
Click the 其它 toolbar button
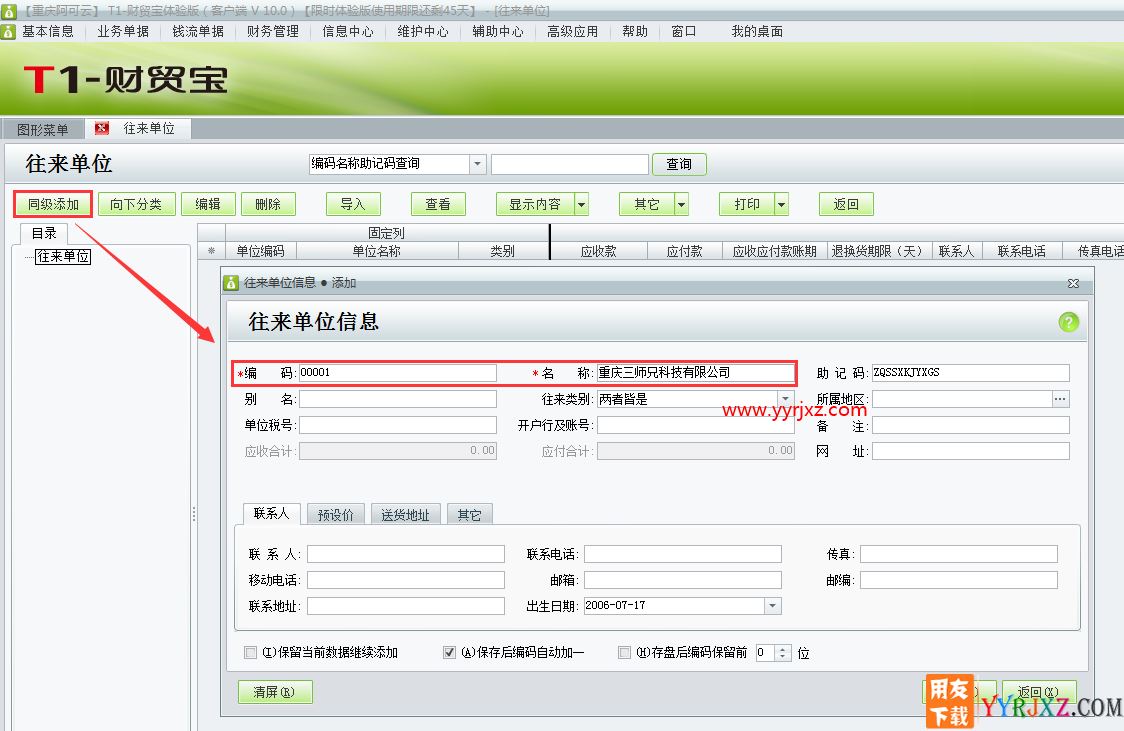(647, 204)
